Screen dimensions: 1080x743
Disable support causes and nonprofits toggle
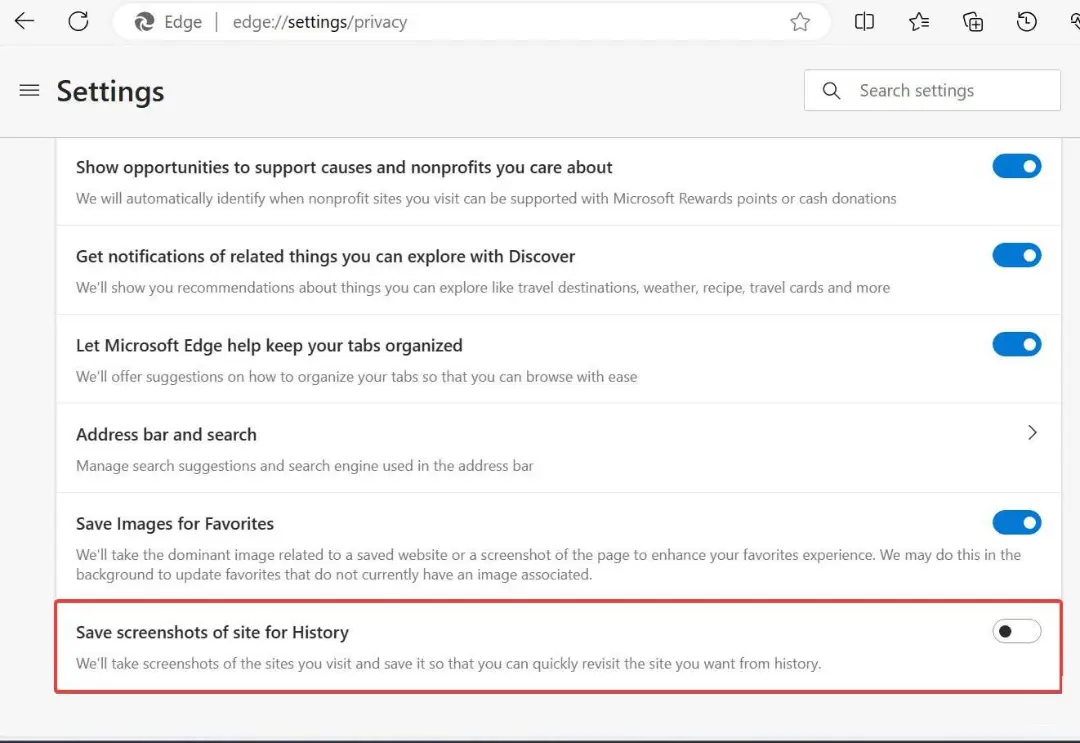[x=1017, y=167]
